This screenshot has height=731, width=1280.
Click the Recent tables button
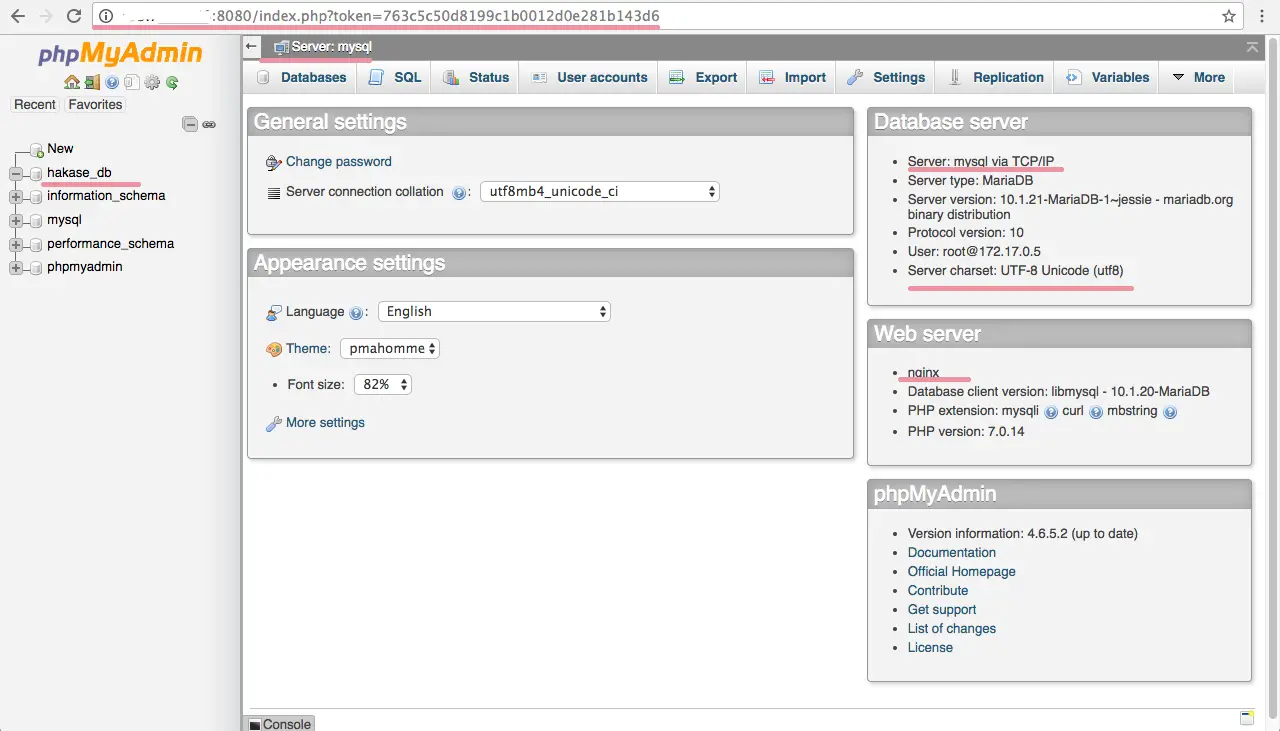point(35,104)
